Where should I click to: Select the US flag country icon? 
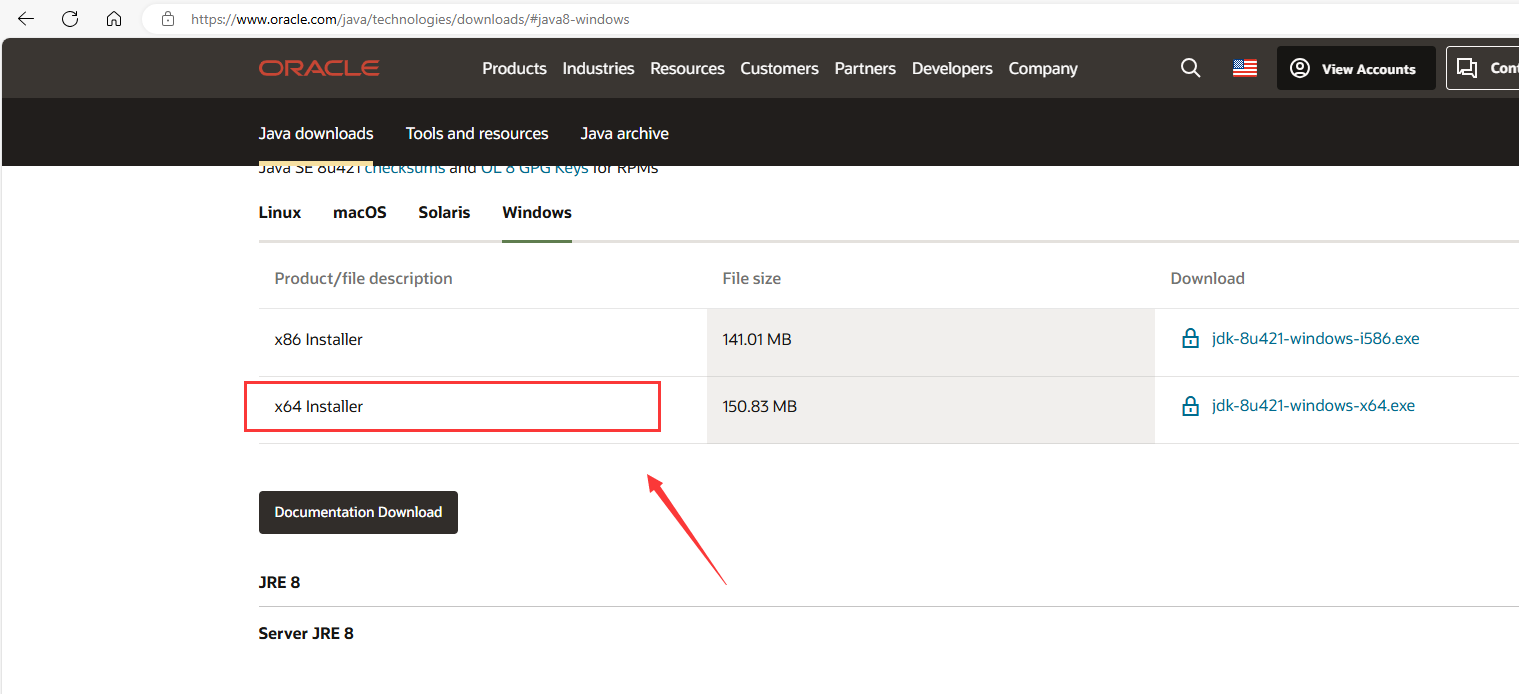[1245, 68]
